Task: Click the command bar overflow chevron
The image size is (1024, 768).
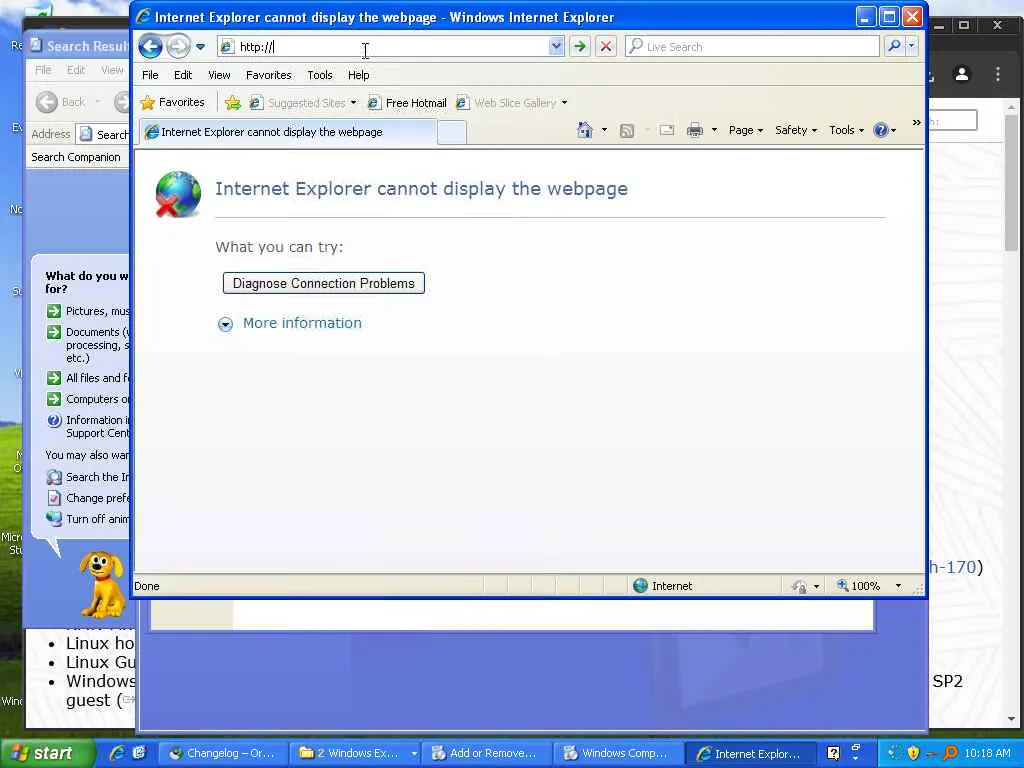Action: [x=916, y=122]
